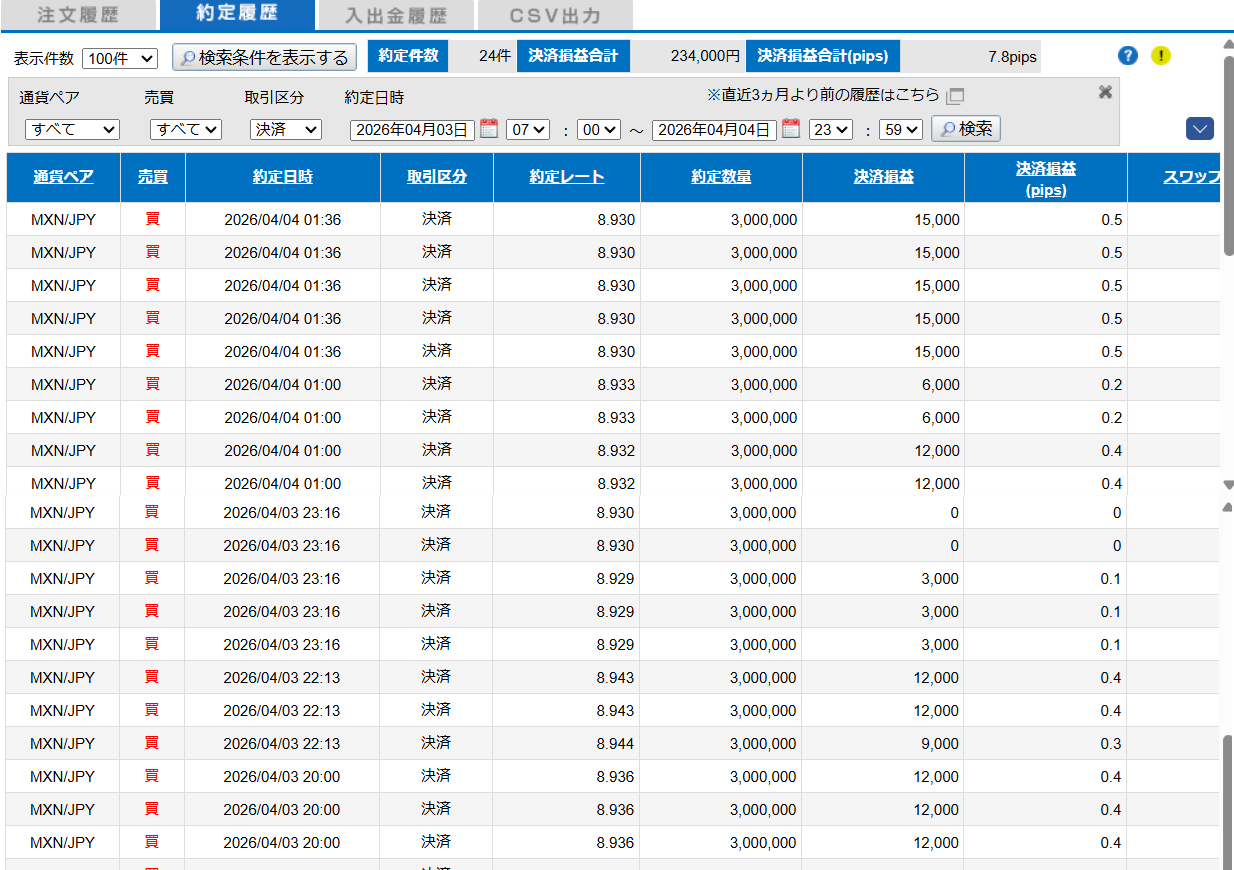Open the end date calendar picker
Image resolution: width=1234 pixels, height=870 pixels.
pos(791,129)
